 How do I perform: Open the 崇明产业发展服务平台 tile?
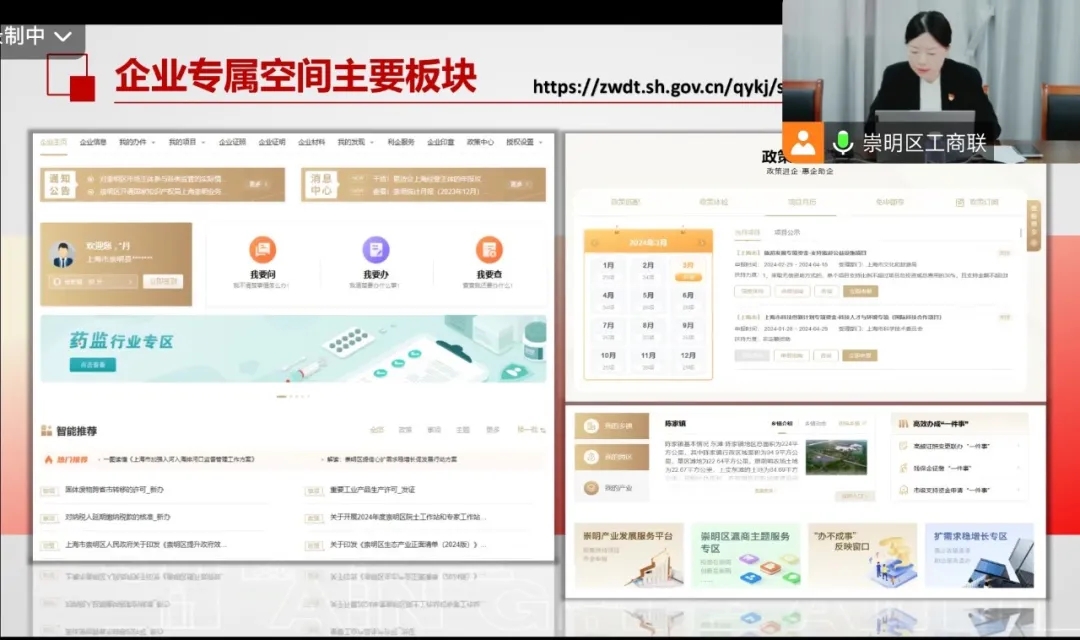[629, 555]
